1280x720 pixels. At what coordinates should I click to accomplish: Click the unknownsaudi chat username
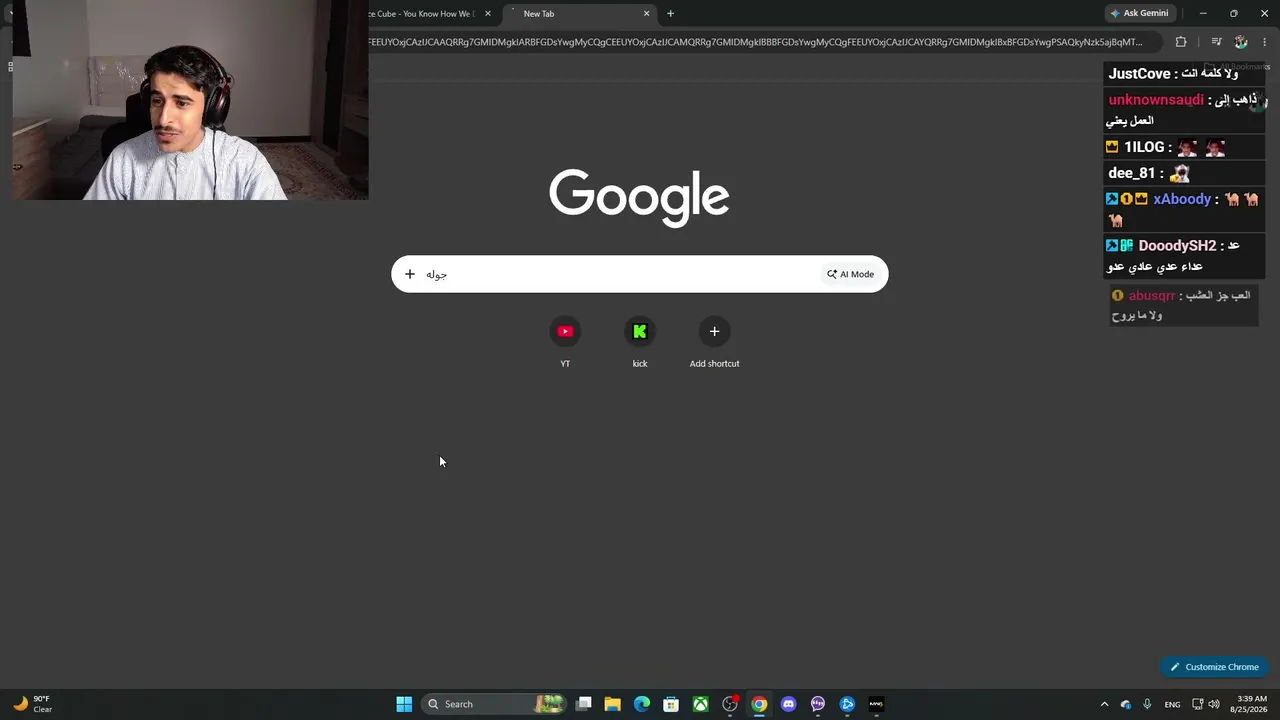pyautogui.click(x=1156, y=100)
